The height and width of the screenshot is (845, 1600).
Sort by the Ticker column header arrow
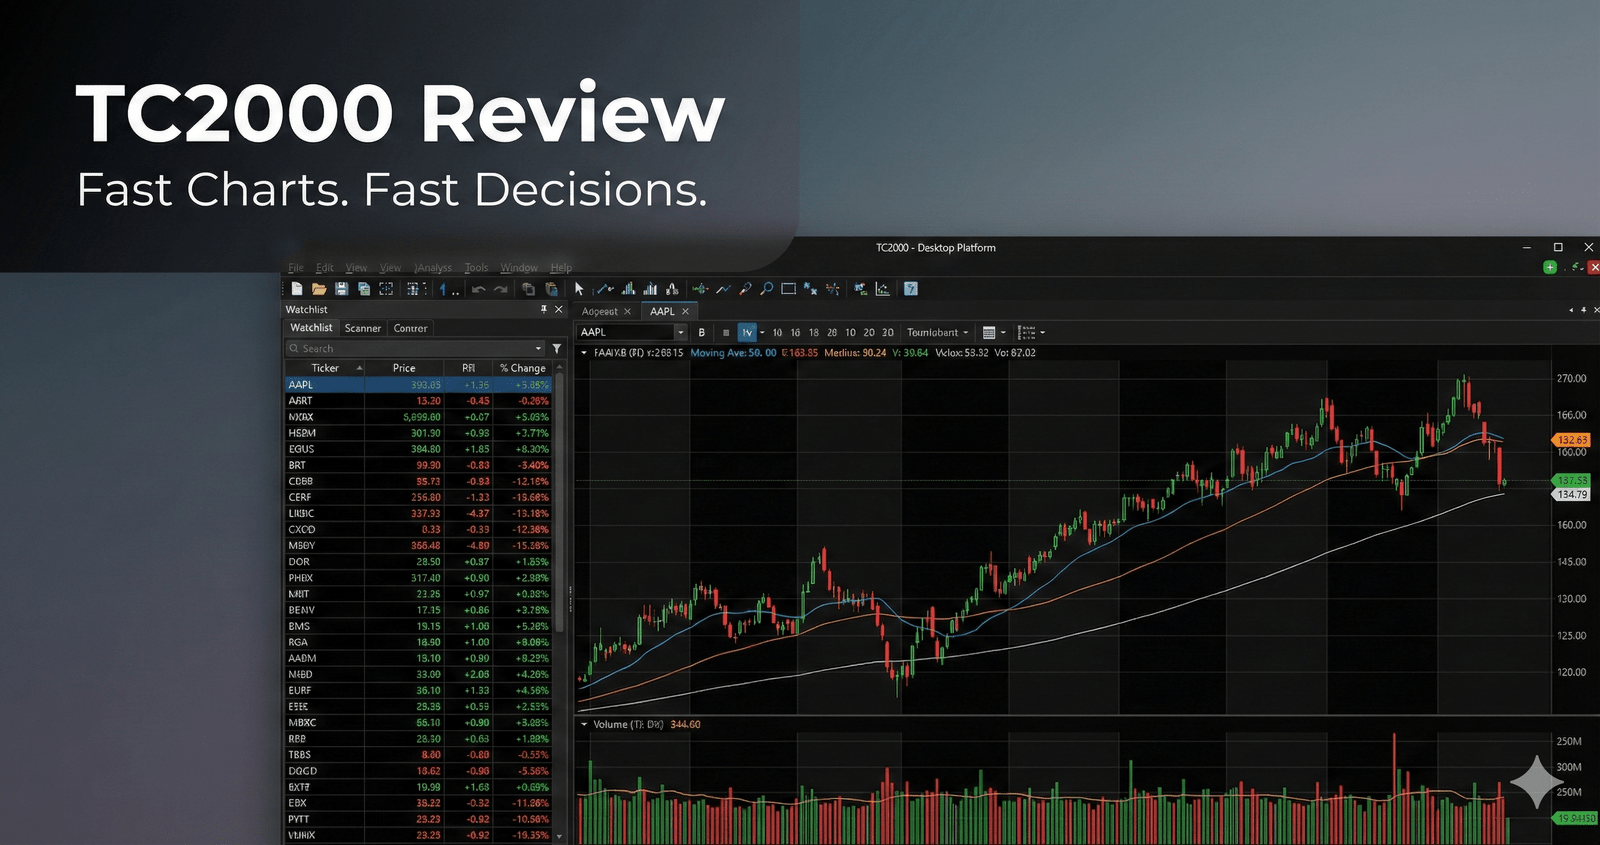[x=360, y=368]
